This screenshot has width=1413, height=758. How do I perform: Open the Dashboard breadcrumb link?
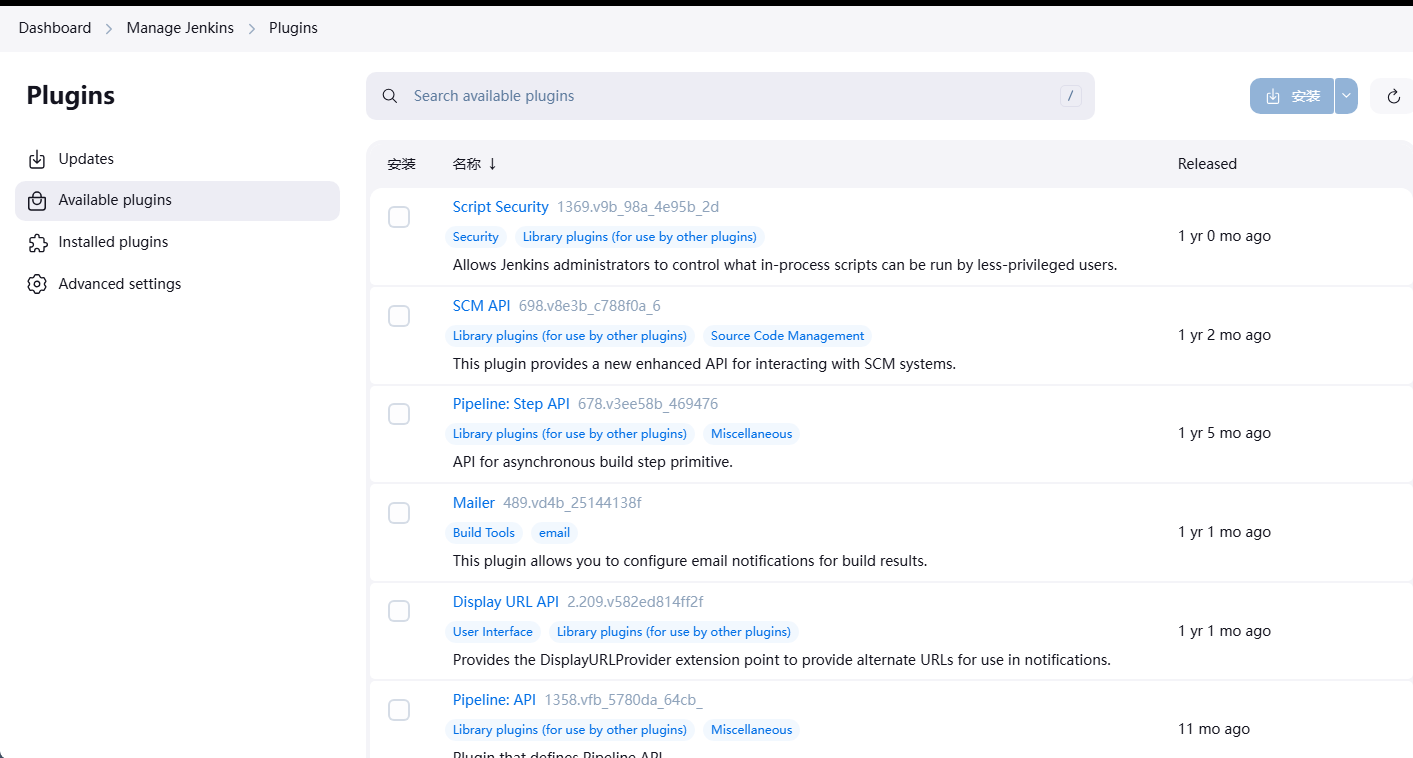tap(55, 28)
